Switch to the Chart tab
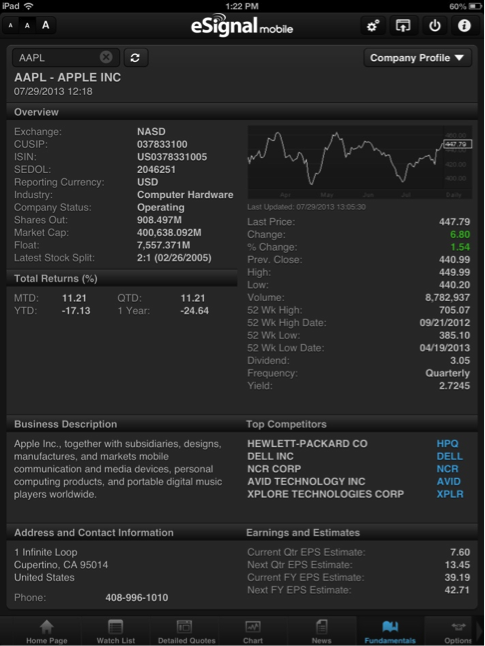Image resolution: width=485 pixels, height=646 pixels. [253, 632]
